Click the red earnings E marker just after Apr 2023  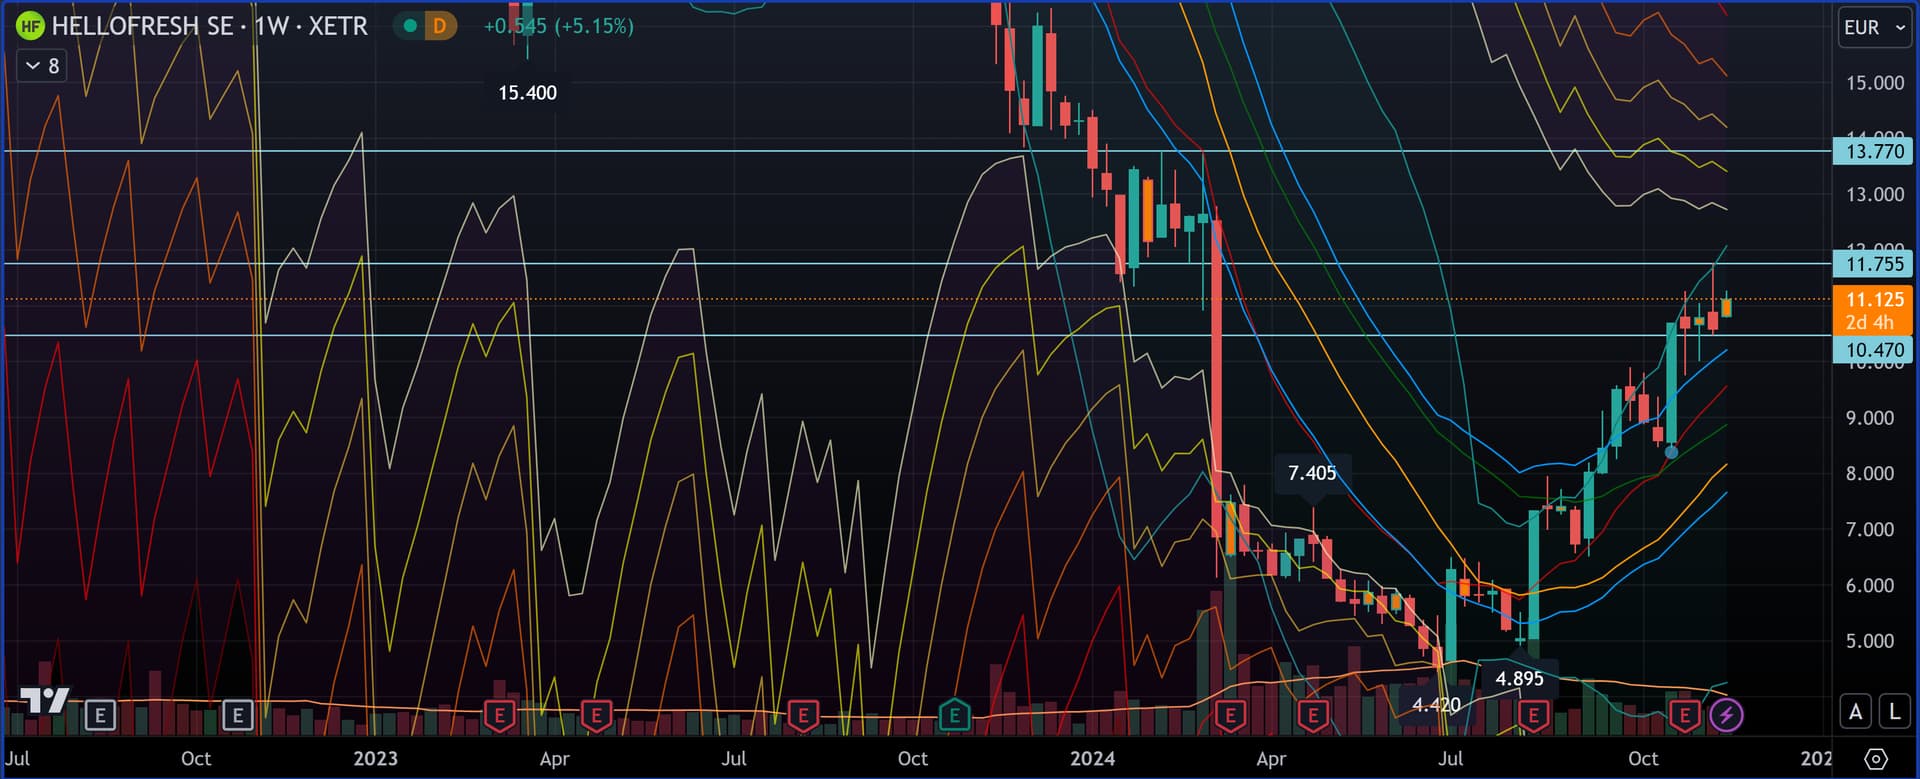pyautogui.click(x=596, y=715)
